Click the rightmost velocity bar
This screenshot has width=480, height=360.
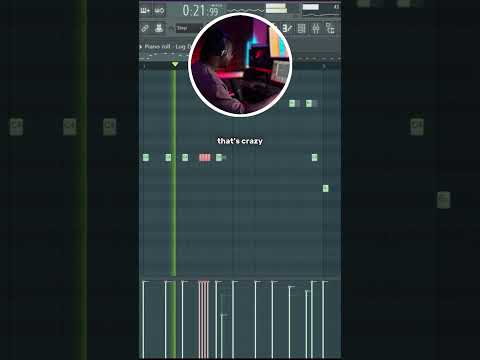pyautogui.click(x=323, y=319)
